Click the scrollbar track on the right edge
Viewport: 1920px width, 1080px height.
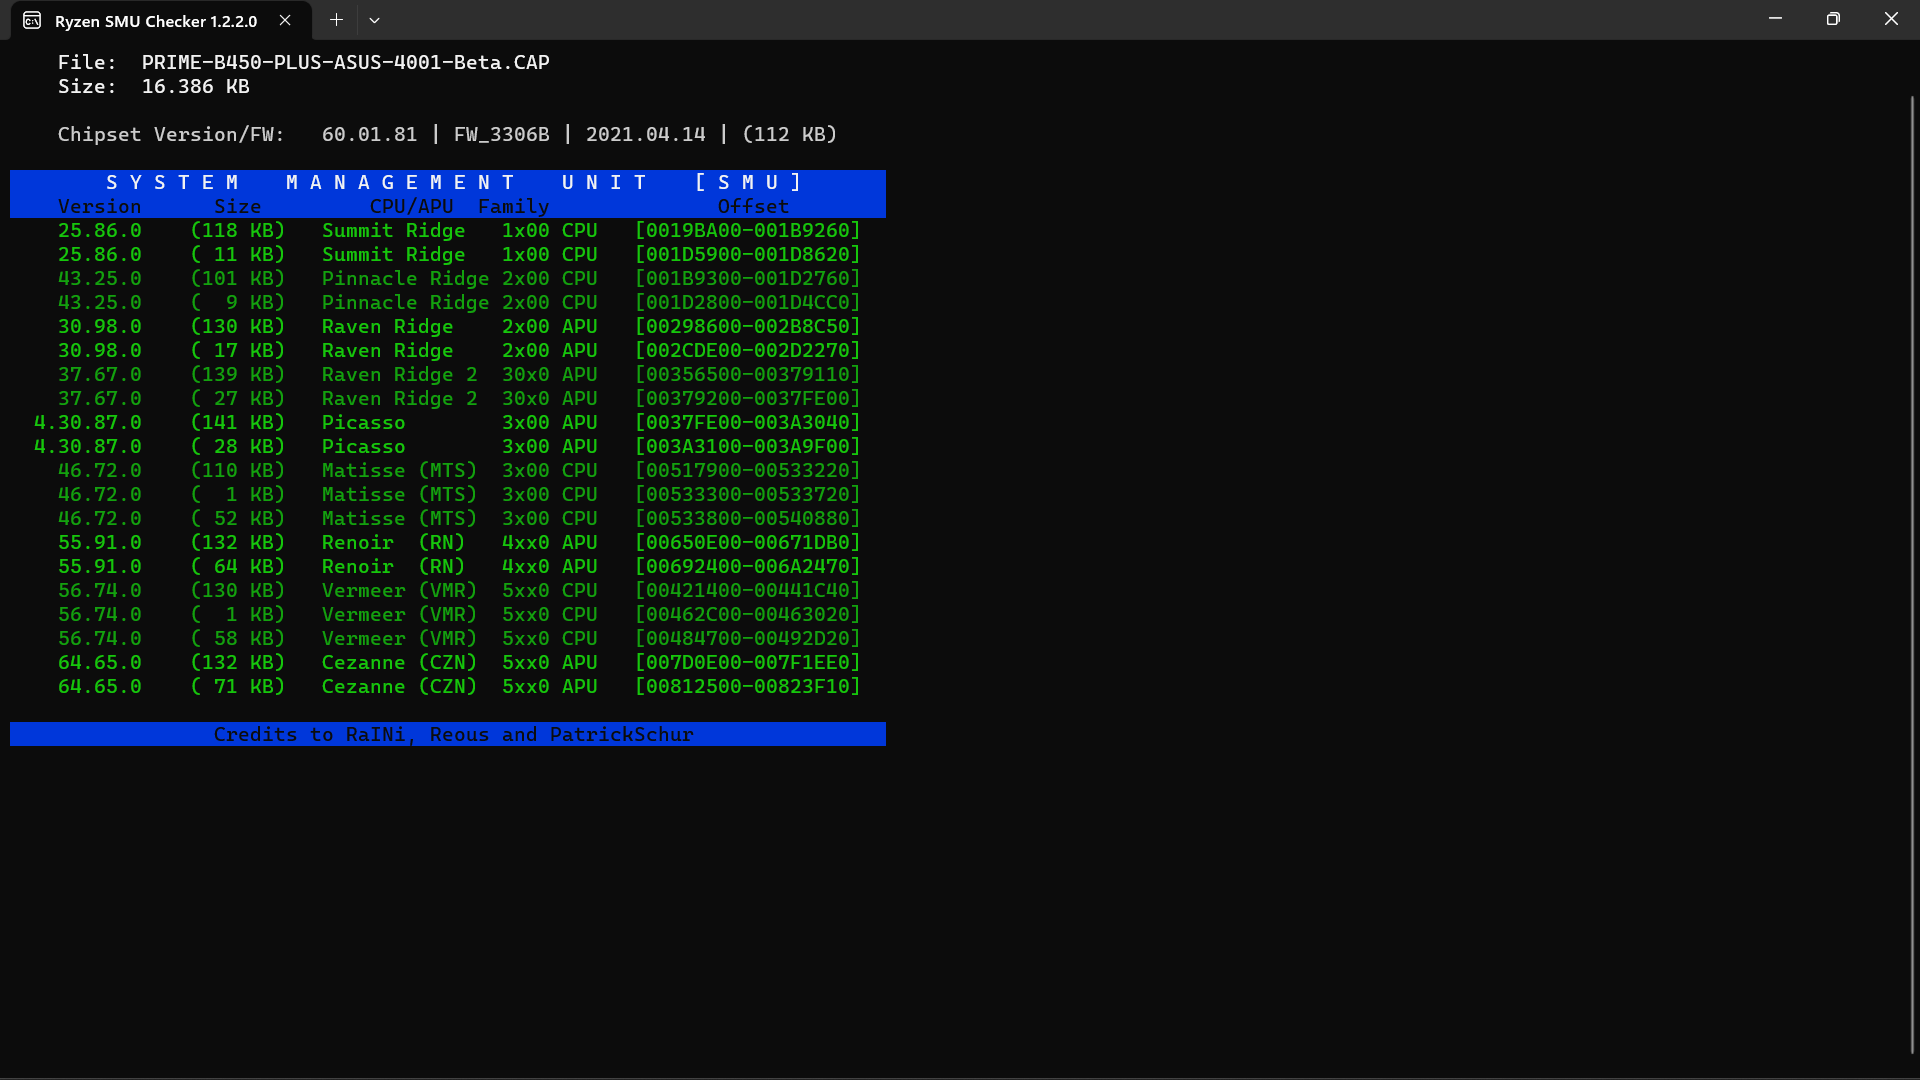click(x=1913, y=540)
